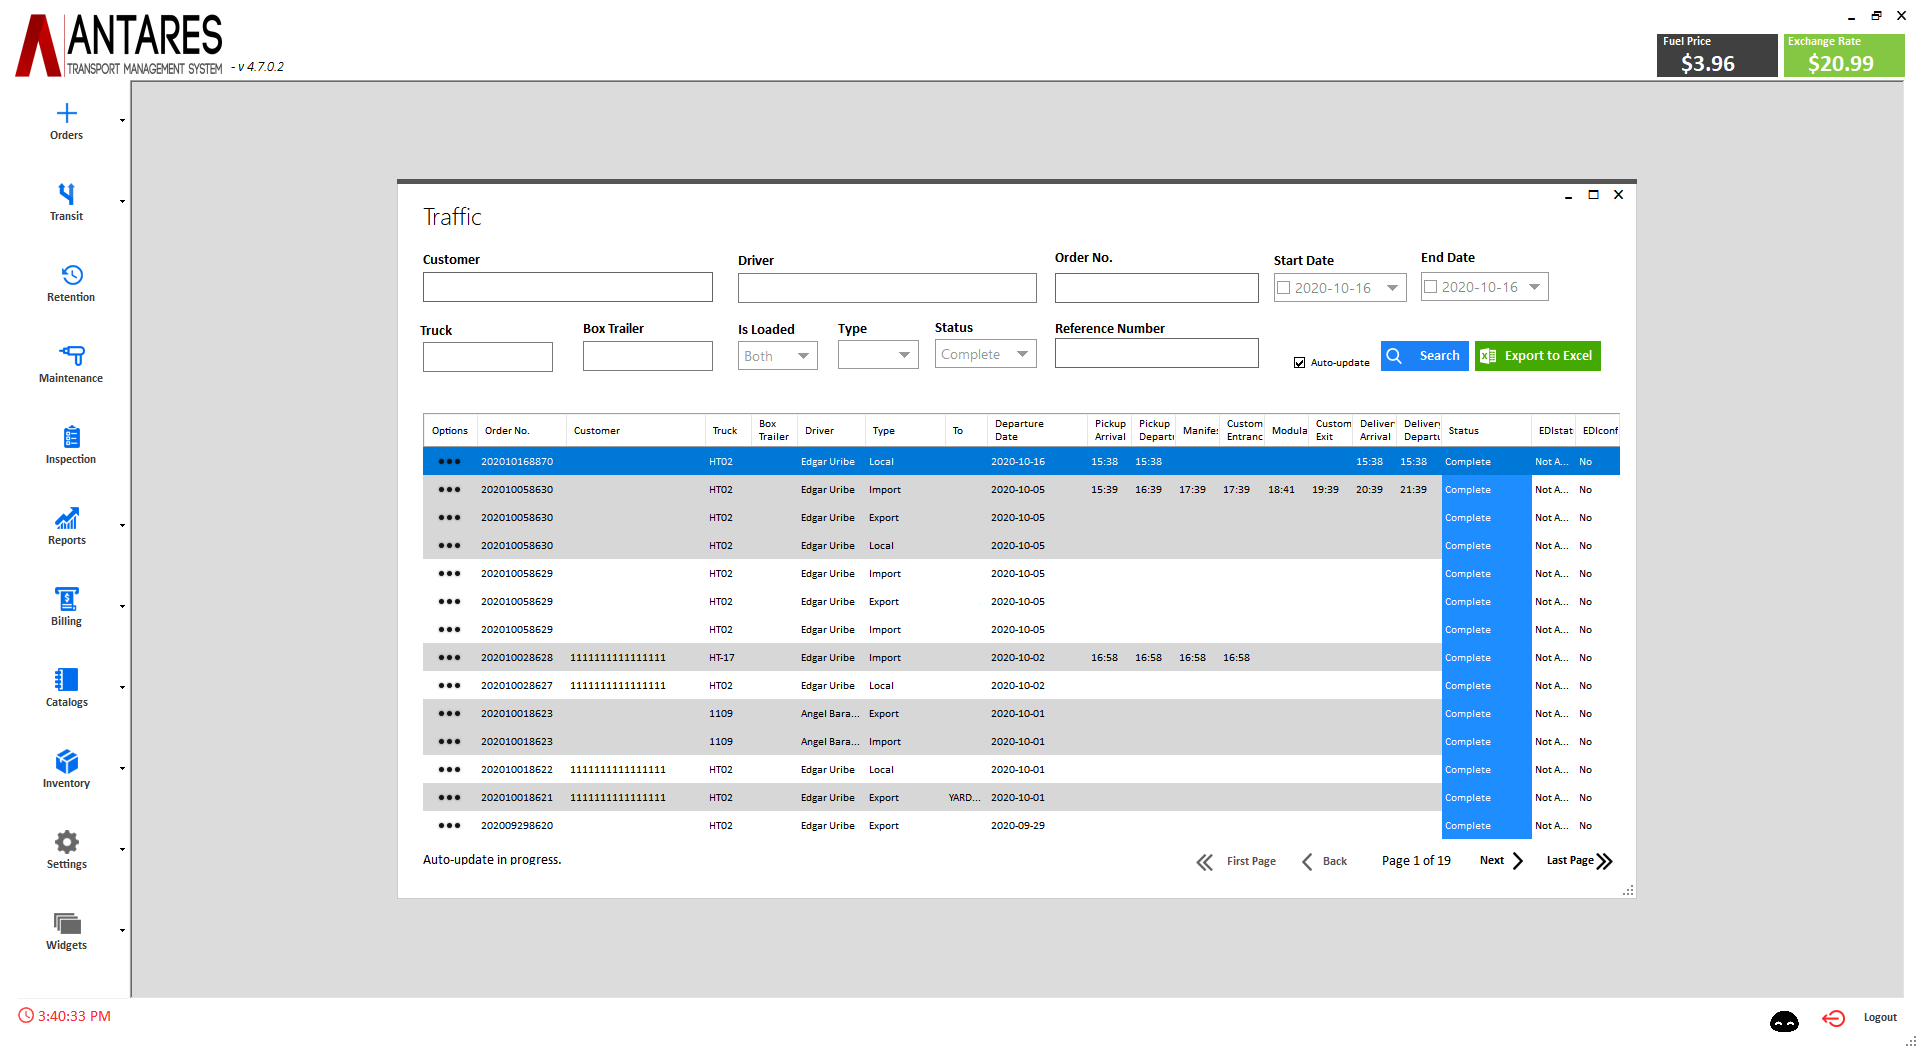Sort by Departure Date column header
Viewport: 1920px width, 1050px height.
tap(1019, 430)
